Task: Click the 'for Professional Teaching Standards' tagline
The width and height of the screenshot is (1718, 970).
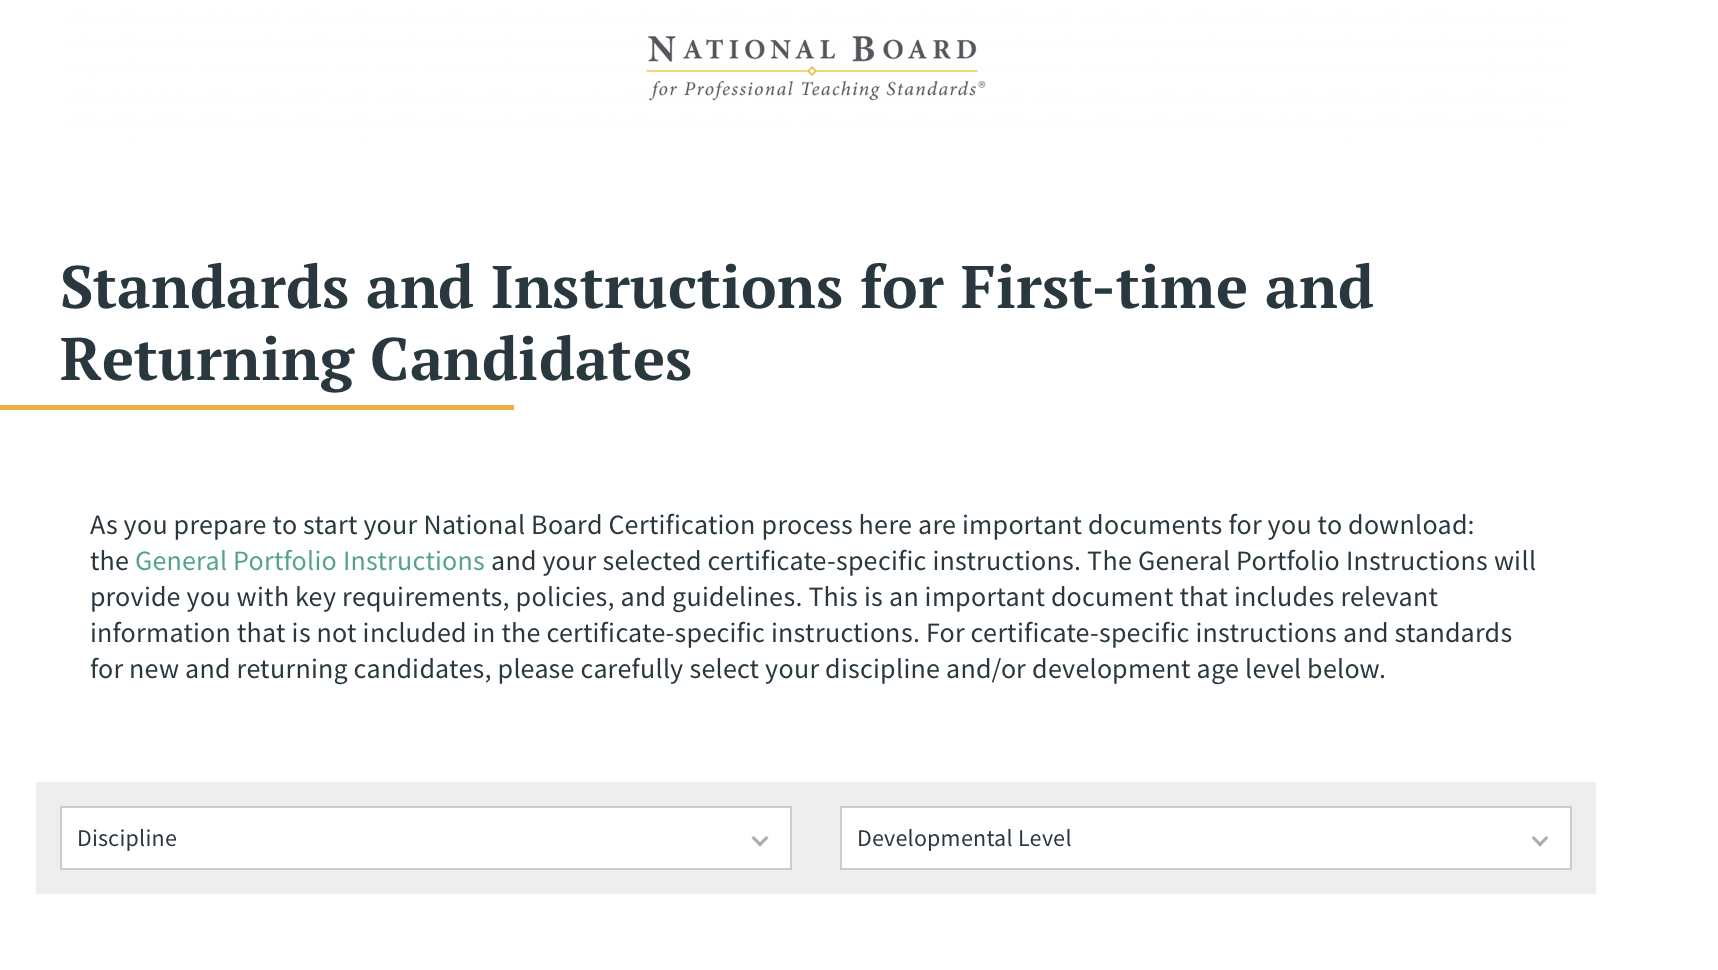Action: coord(814,89)
